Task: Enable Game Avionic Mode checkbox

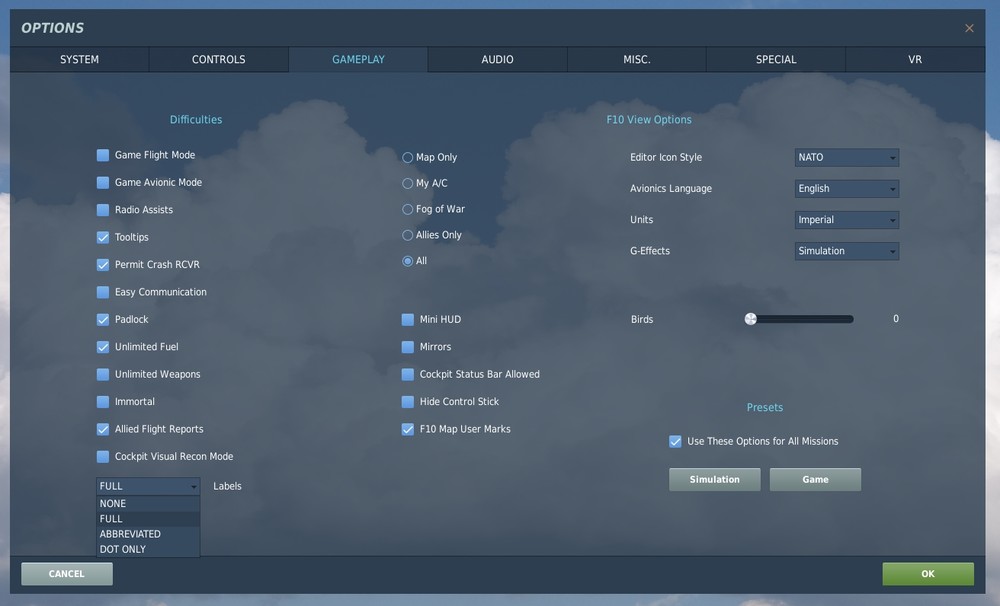Action: 103,182
